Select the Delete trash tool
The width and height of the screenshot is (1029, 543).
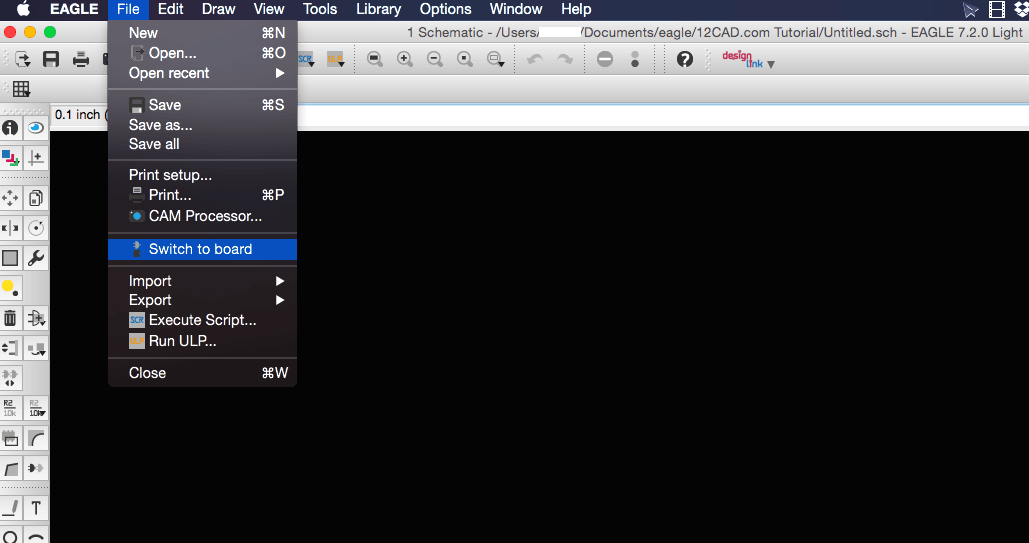point(10,318)
